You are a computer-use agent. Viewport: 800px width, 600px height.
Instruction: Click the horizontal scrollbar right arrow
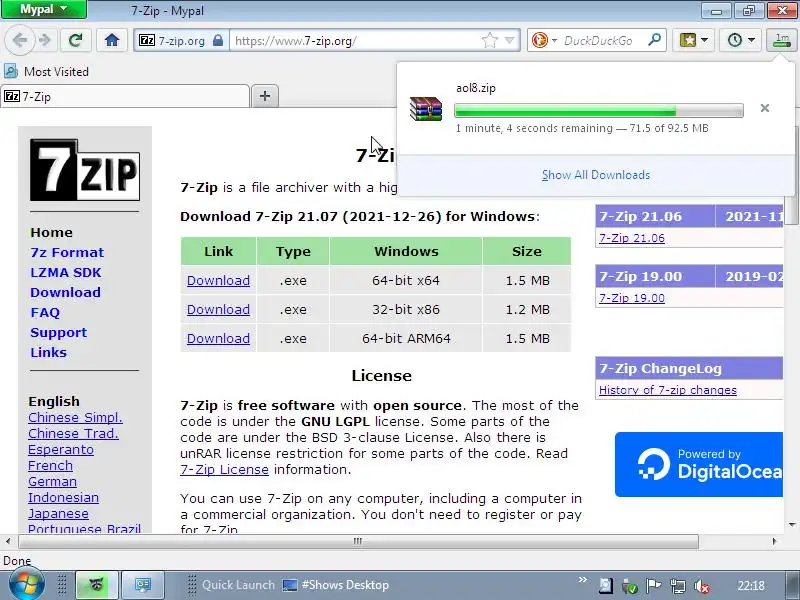tap(774, 541)
